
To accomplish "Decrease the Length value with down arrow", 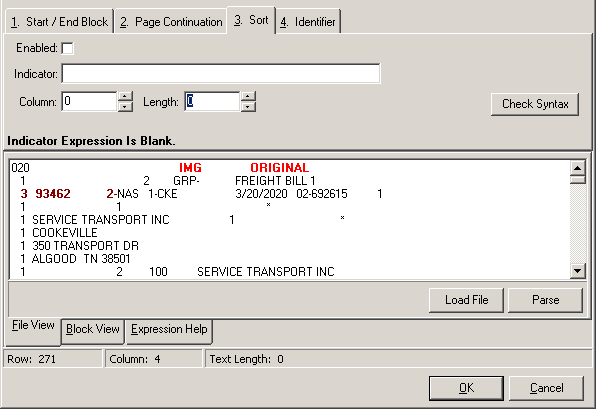I will [x=248, y=106].
